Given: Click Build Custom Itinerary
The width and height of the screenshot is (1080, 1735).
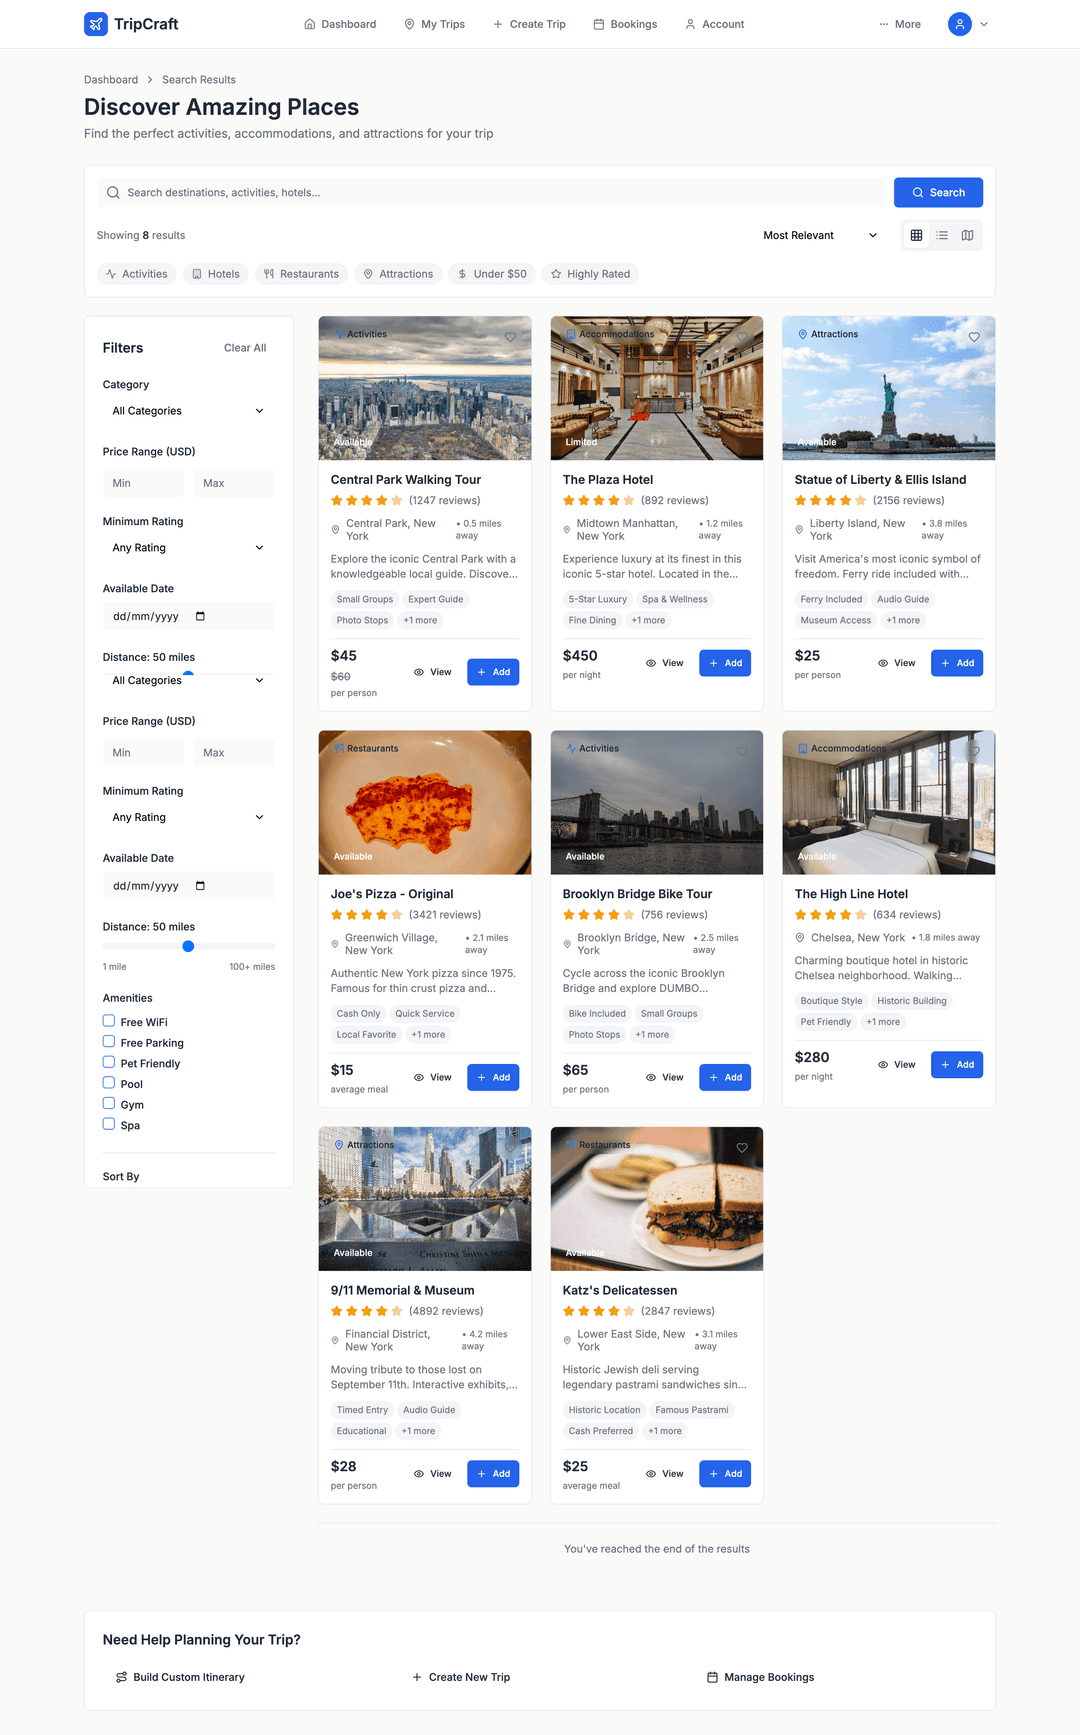Looking at the screenshot, I should [180, 1677].
